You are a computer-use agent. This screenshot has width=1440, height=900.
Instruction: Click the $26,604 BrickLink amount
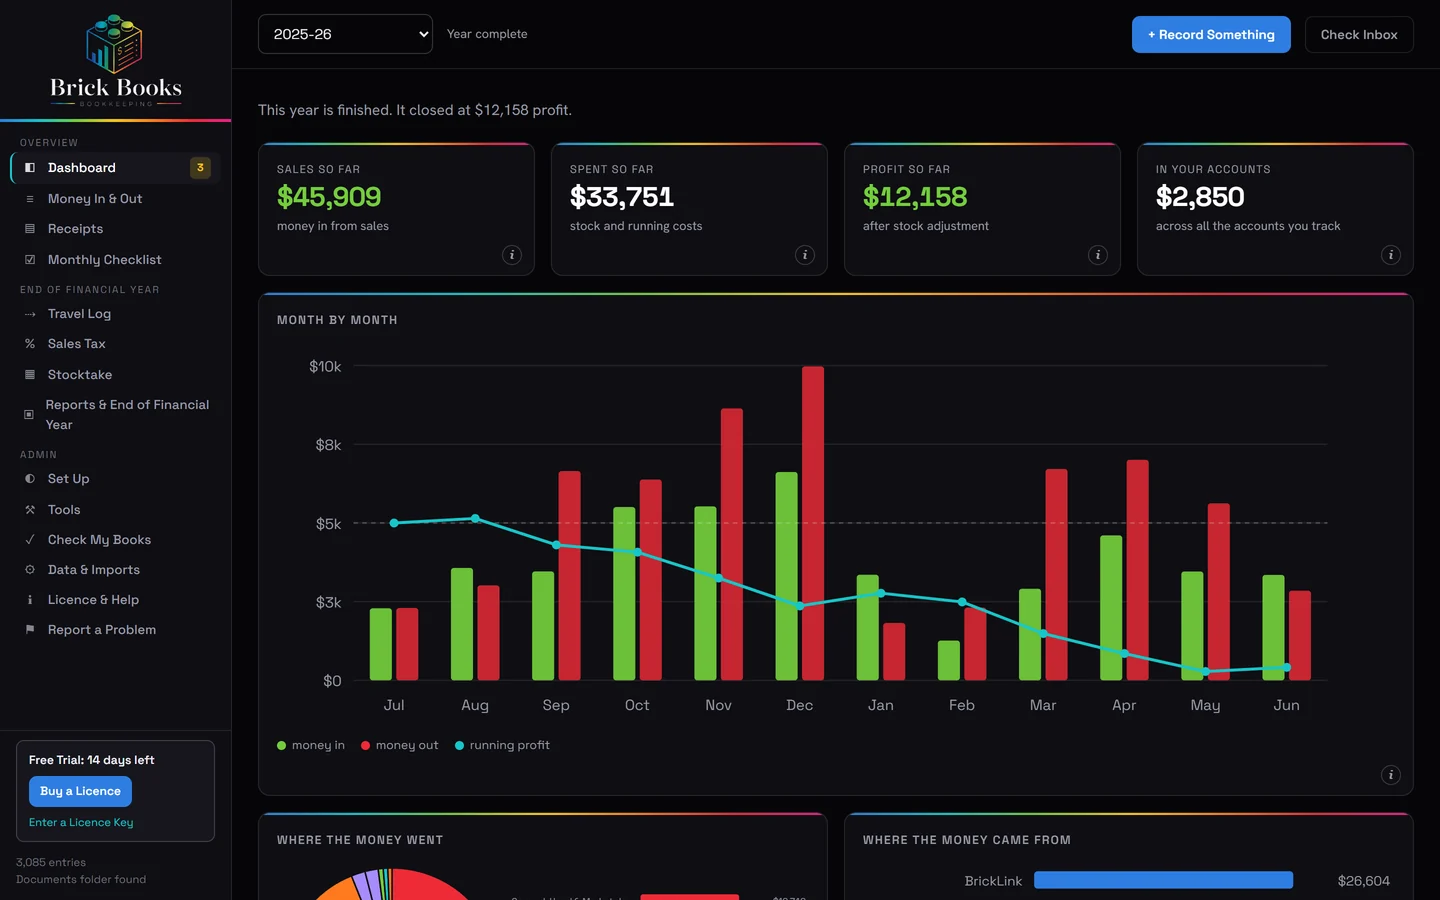tap(1364, 881)
